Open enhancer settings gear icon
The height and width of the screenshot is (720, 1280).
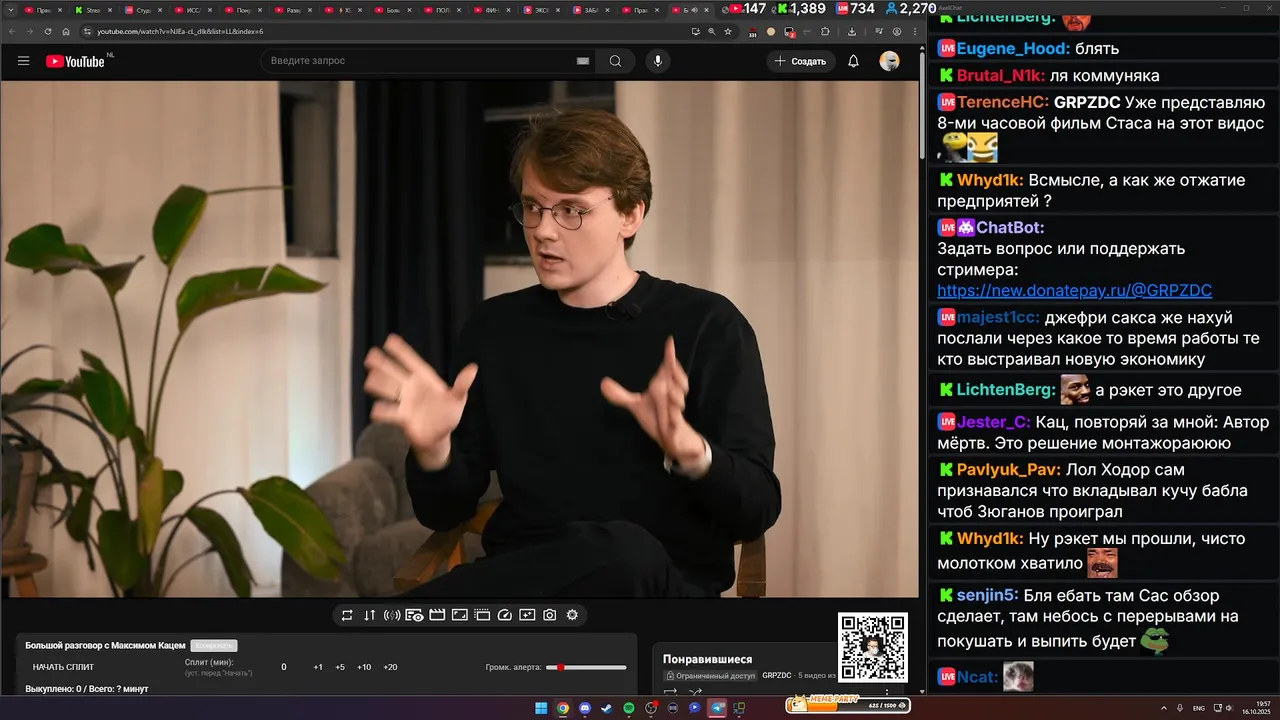(x=572, y=615)
